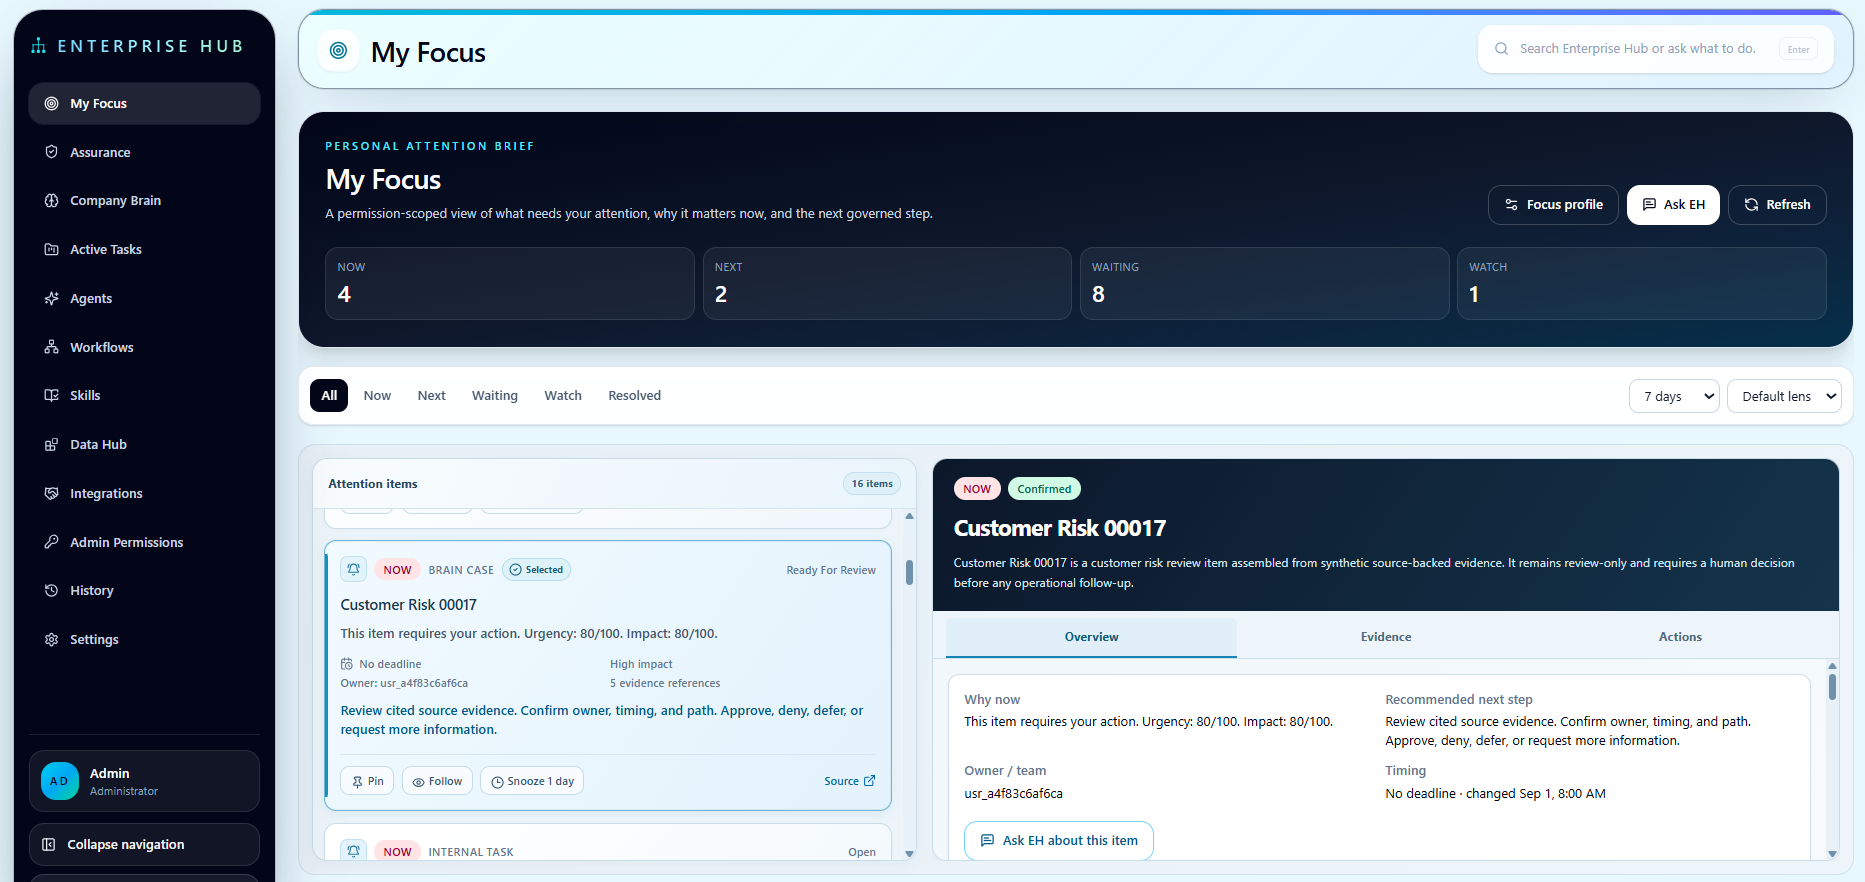Show Resolved attention items
The height and width of the screenshot is (882, 1865).
click(634, 396)
